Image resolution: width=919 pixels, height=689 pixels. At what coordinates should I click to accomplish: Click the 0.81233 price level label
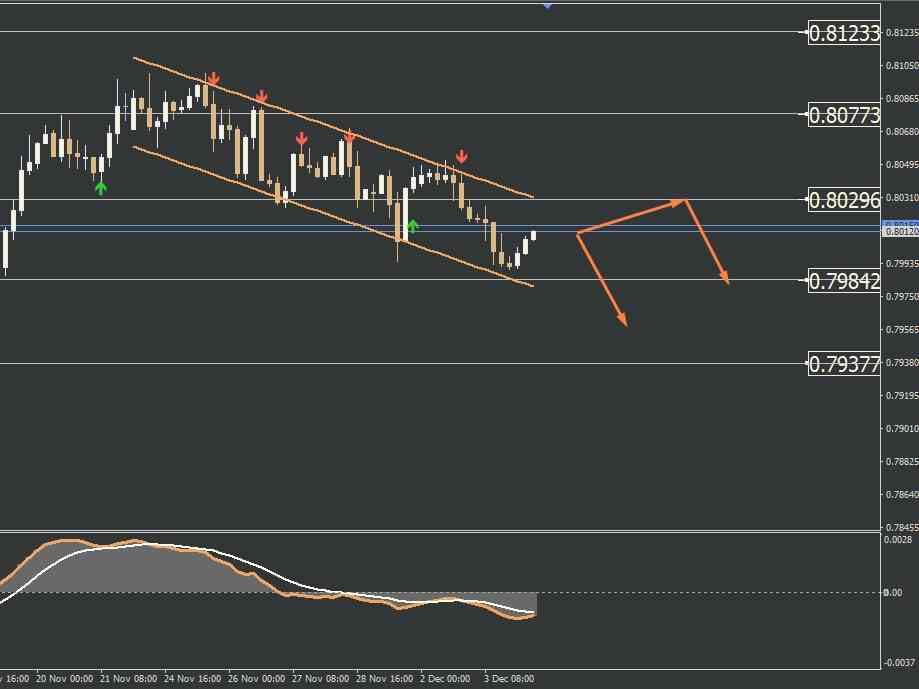[844, 33]
